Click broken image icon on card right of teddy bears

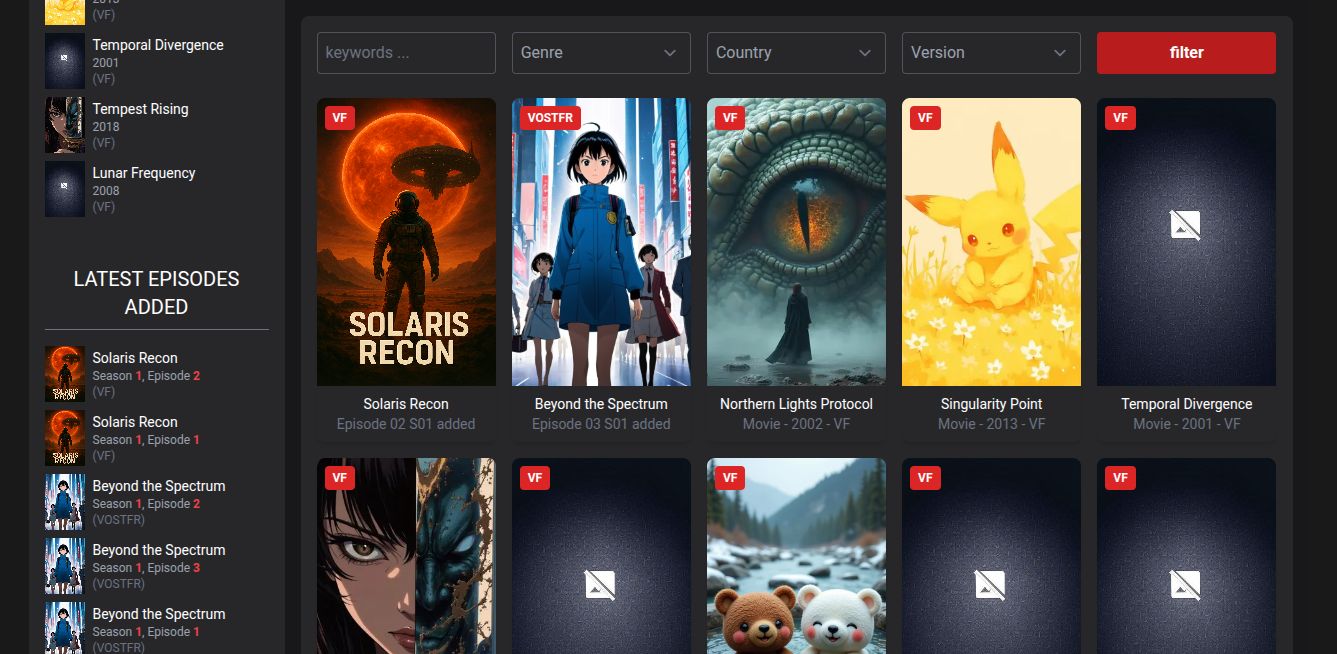pyautogui.click(x=991, y=585)
